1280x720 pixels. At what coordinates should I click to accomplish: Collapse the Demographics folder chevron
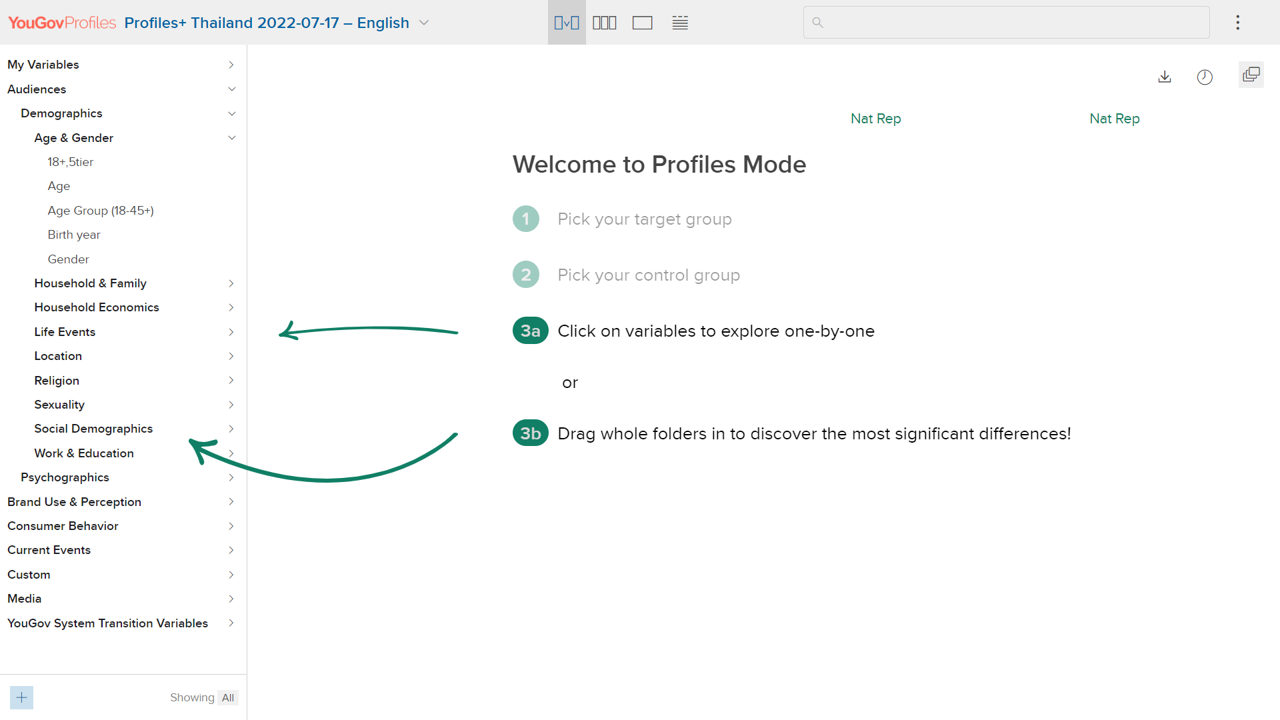pos(231,113)
